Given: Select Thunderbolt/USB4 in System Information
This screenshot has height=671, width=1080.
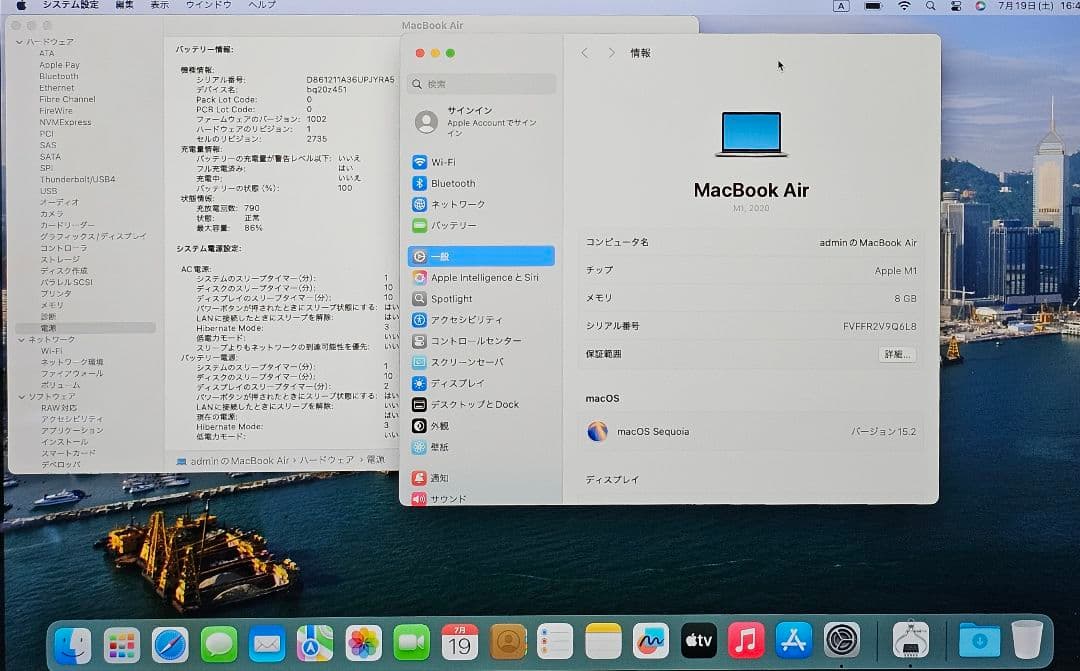Looking at the screenshot, I should click(77, 179).
